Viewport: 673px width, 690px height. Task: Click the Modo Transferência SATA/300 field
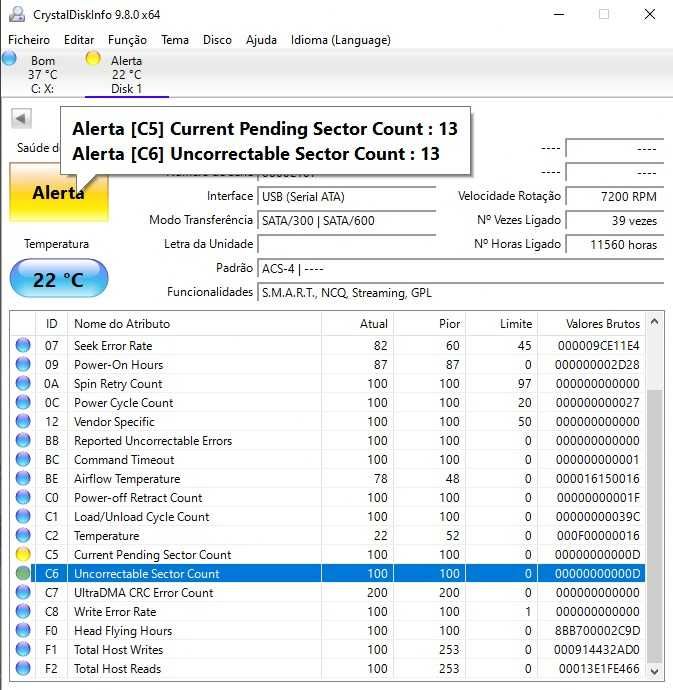point(347,220)
